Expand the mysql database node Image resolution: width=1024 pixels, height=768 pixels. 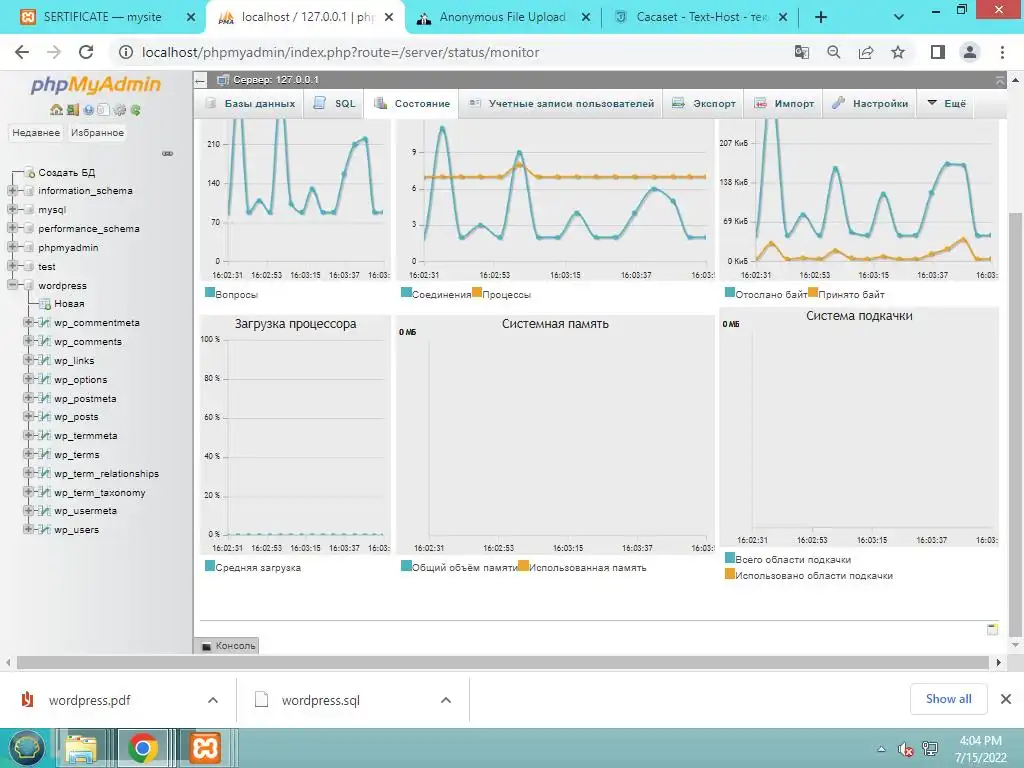pos(12,210)
